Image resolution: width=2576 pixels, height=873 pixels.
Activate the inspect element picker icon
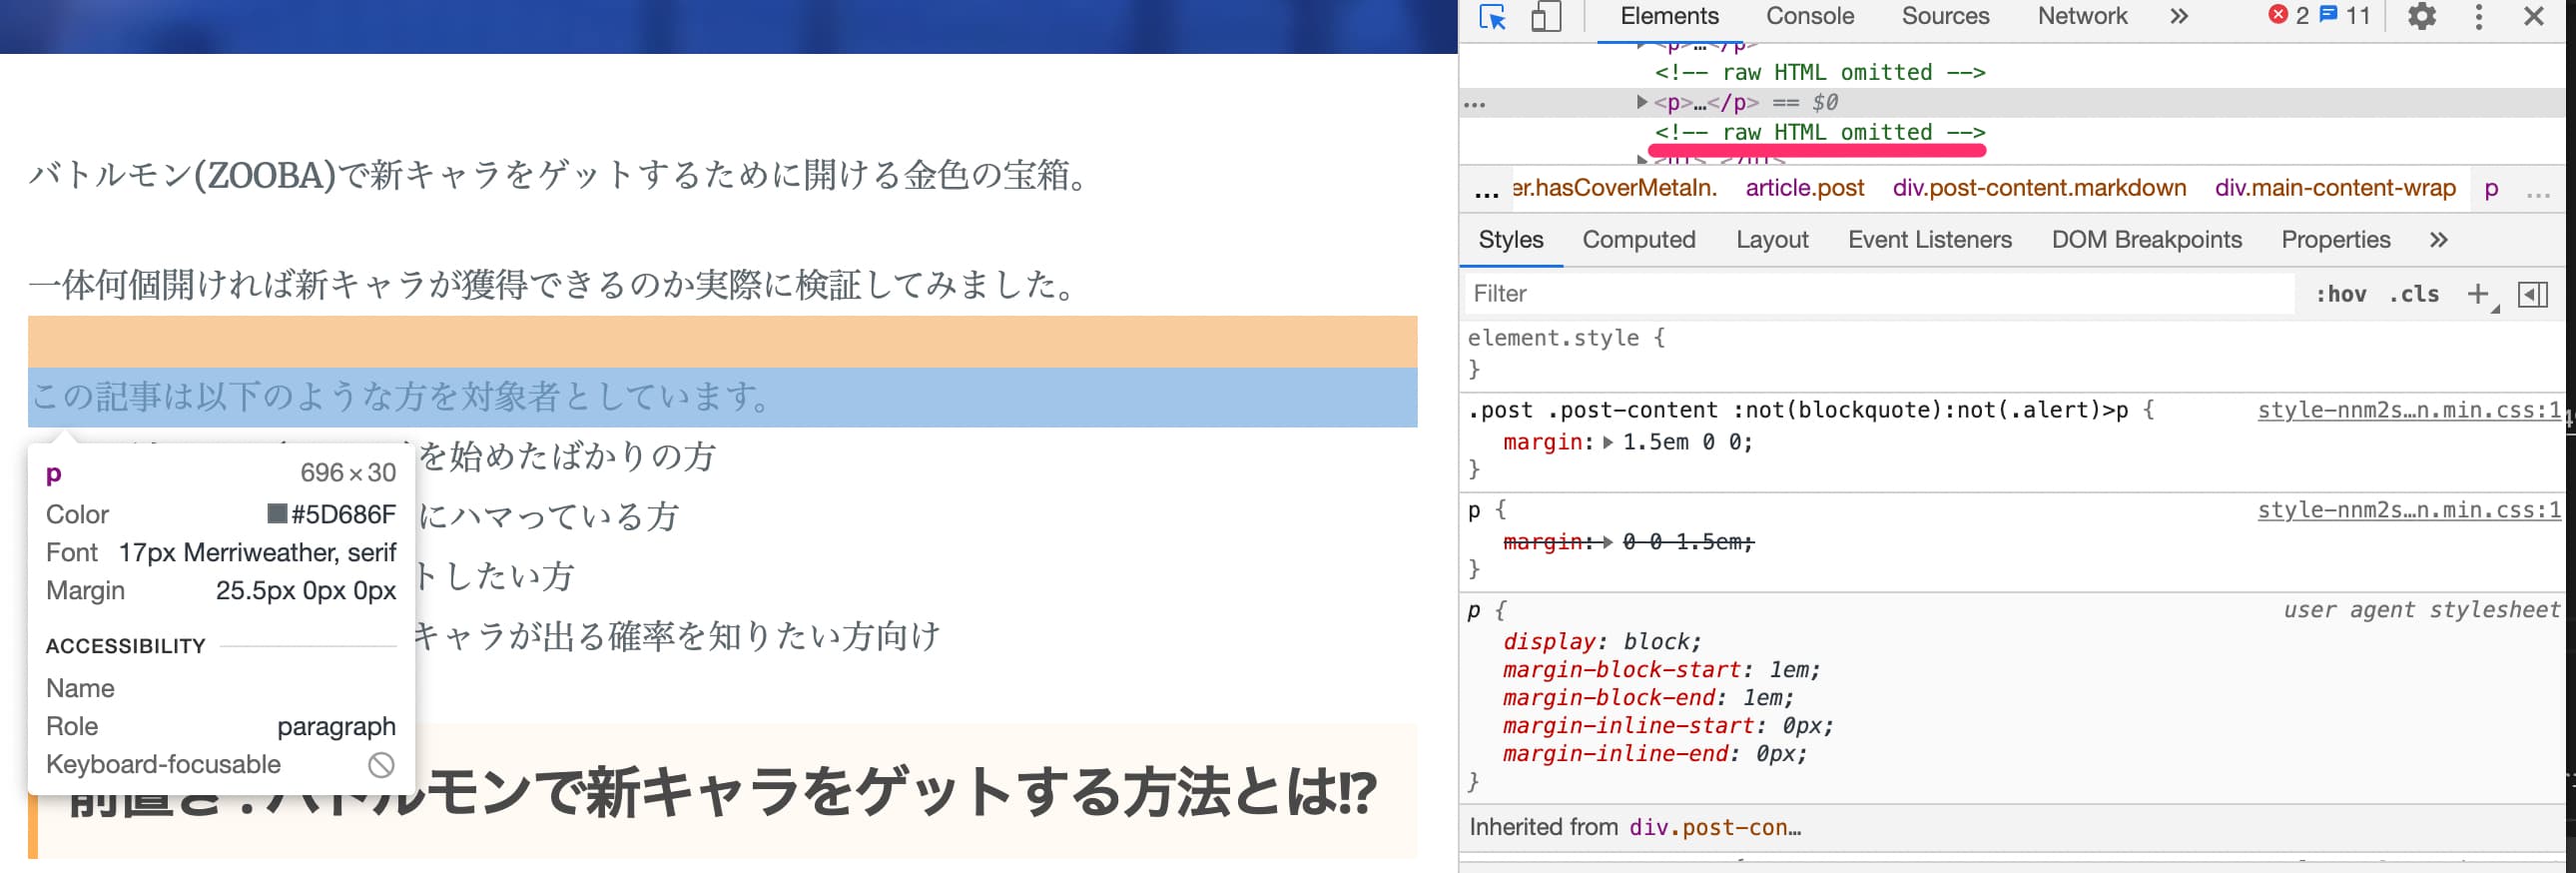[x=1493, y=17]
